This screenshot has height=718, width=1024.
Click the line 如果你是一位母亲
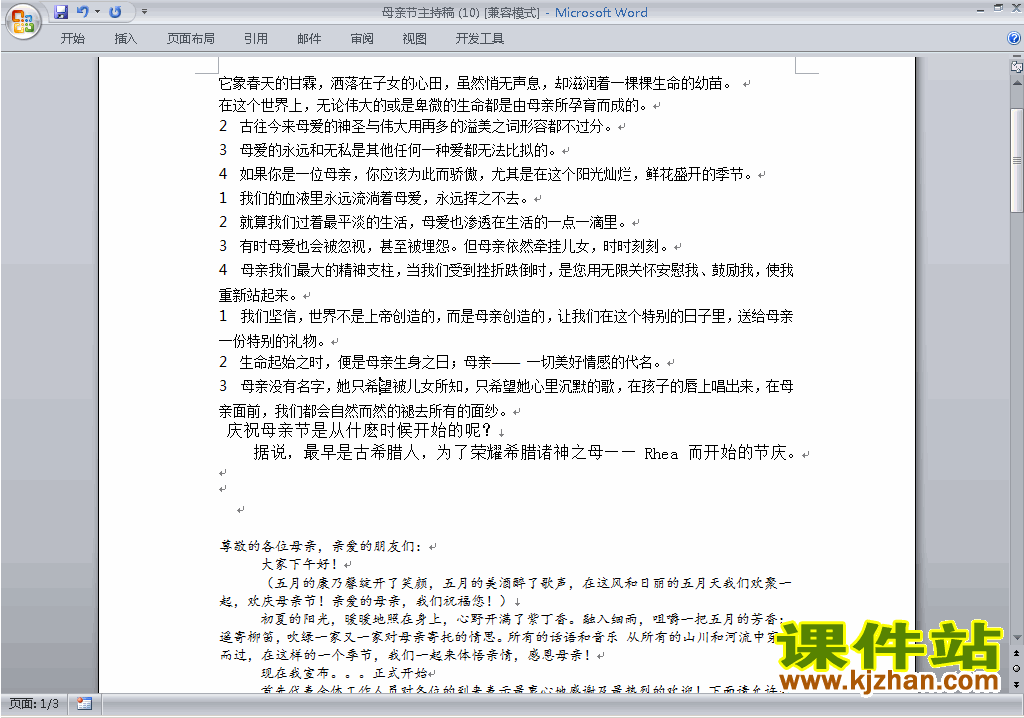pyautogui.click(x=485, y=174)
